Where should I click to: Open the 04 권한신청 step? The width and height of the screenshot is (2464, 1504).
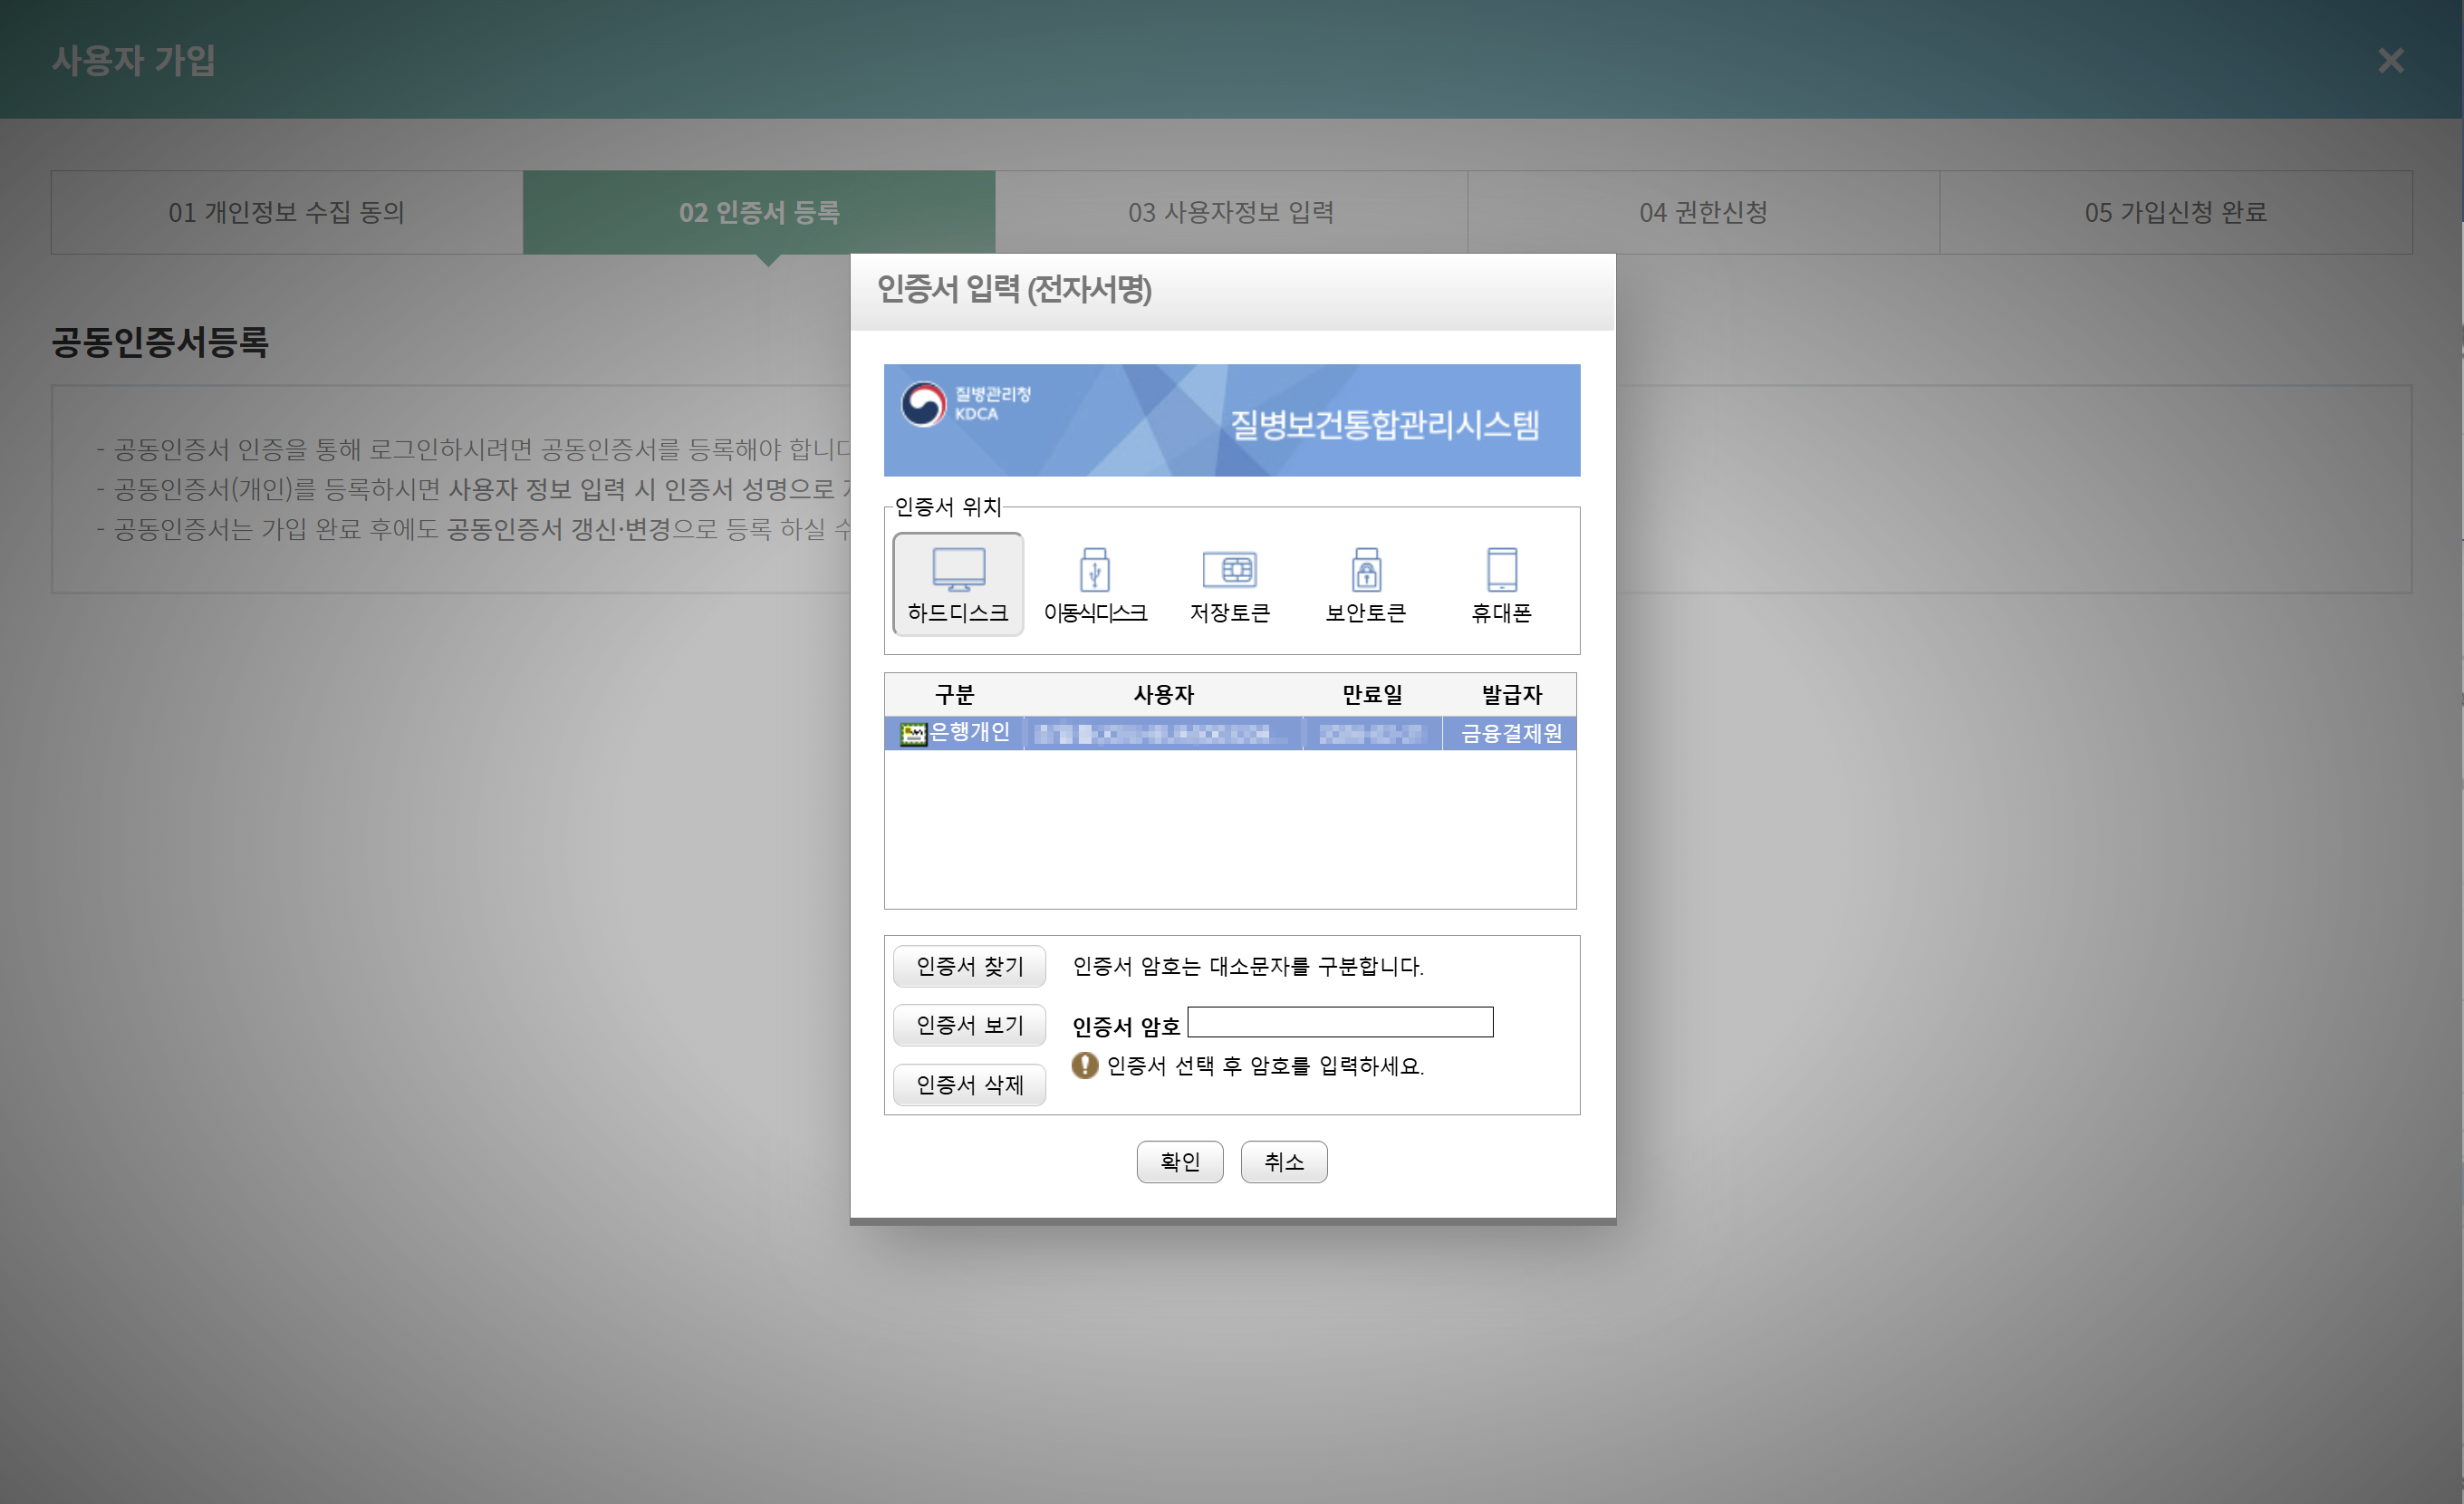click(x=1703, y=212)
